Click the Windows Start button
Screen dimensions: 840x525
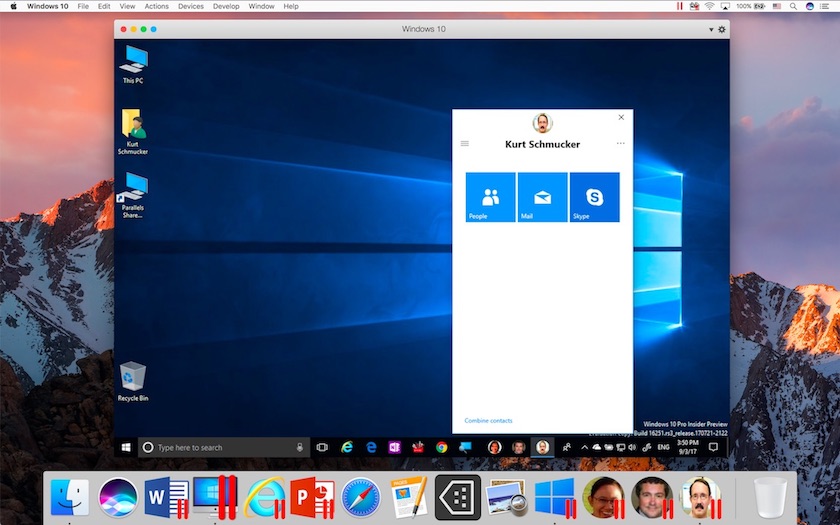[x=126, y=447]
